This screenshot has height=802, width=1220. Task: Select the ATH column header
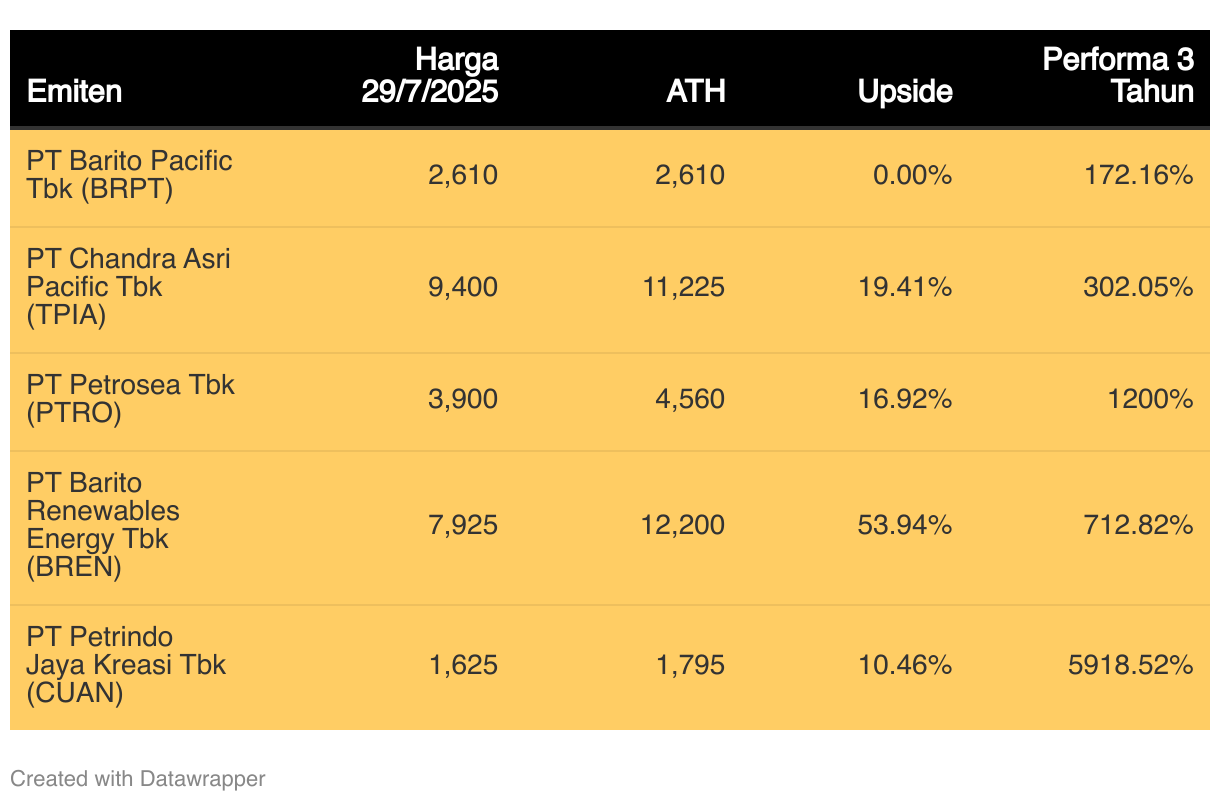pyautogui.click(x=696, y=92)
